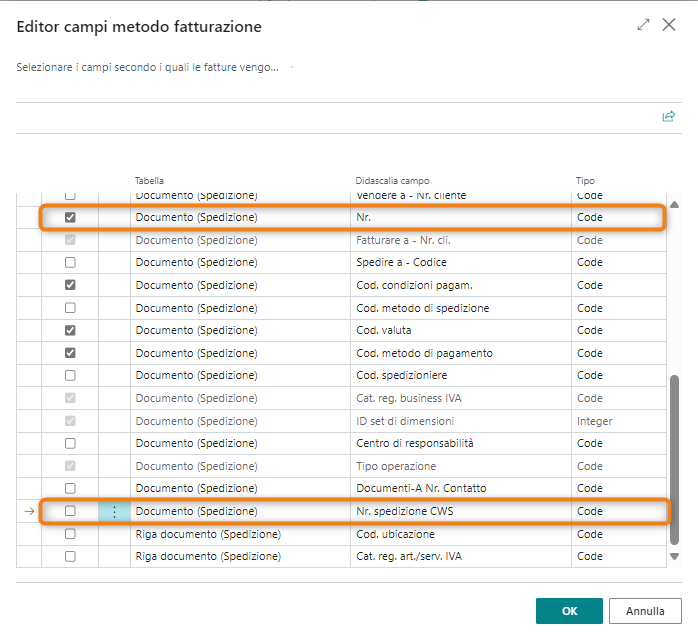
Task: Expand the dialog to full screen
Action: (643, 25)
